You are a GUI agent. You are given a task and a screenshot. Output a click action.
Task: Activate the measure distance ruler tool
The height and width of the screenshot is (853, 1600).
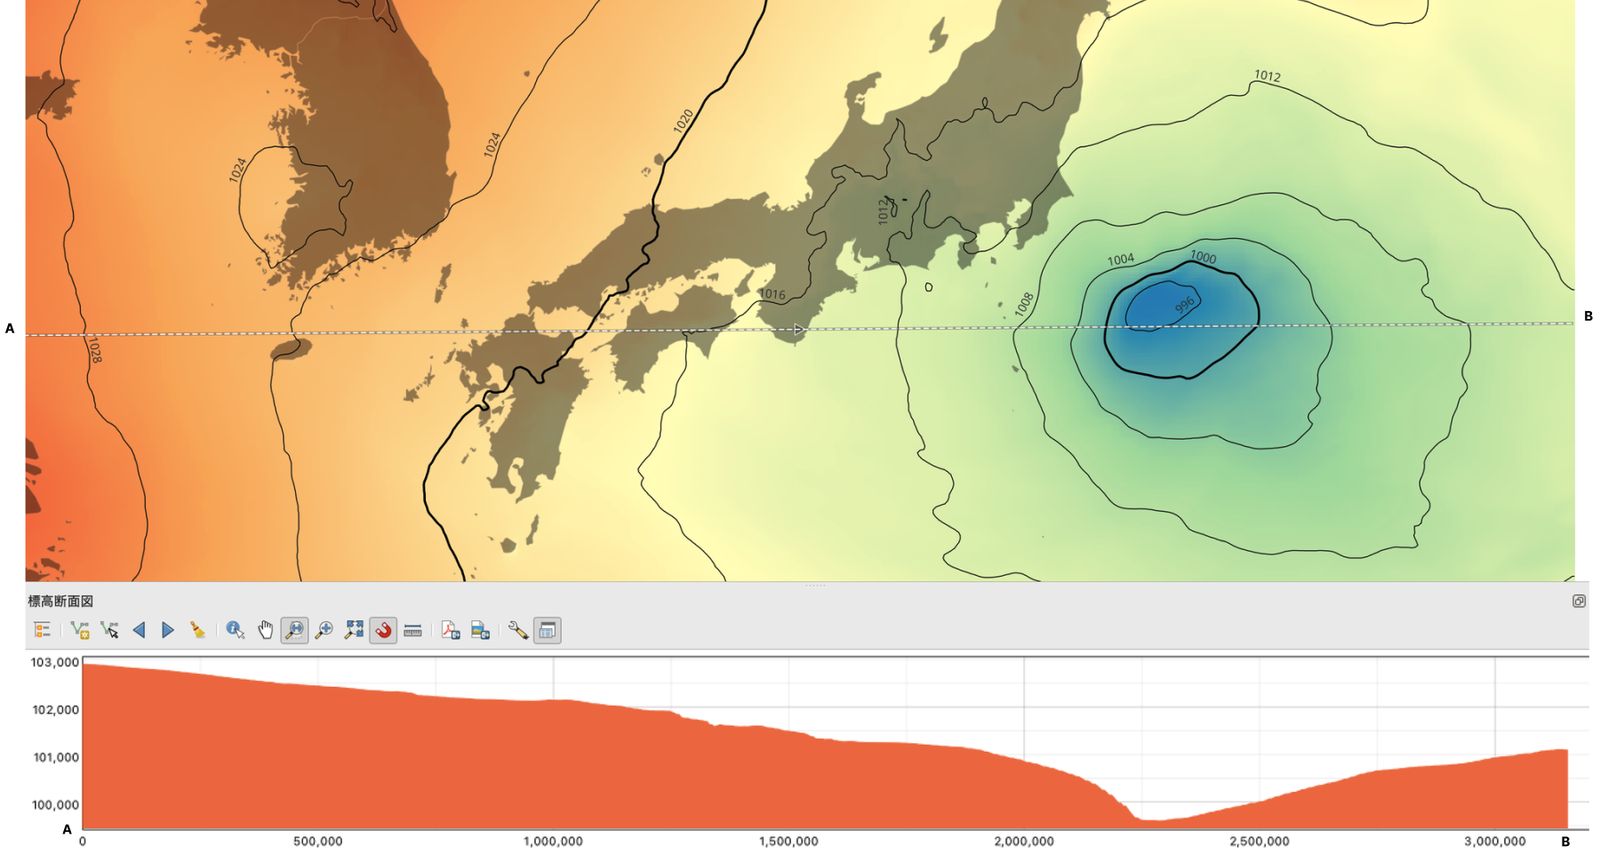click(413, 630)
